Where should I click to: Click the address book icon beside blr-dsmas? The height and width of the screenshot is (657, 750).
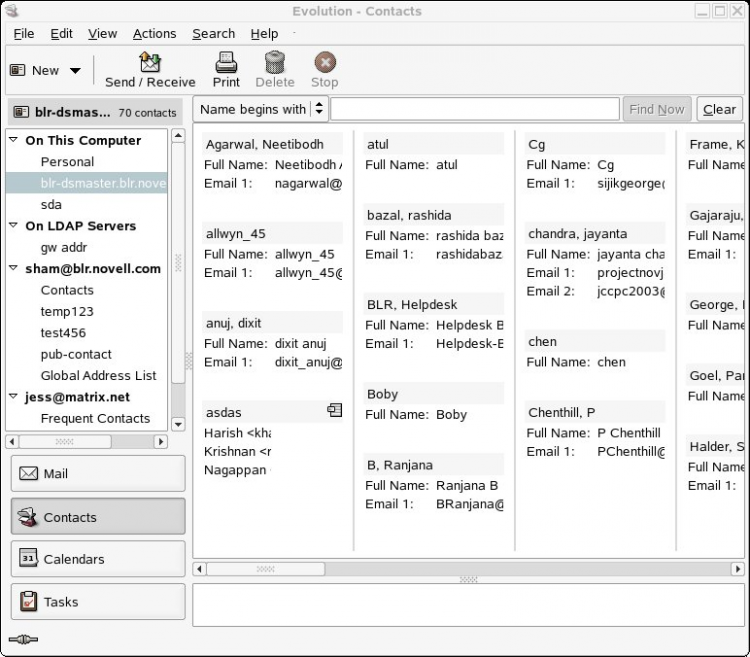coord(21,112)
